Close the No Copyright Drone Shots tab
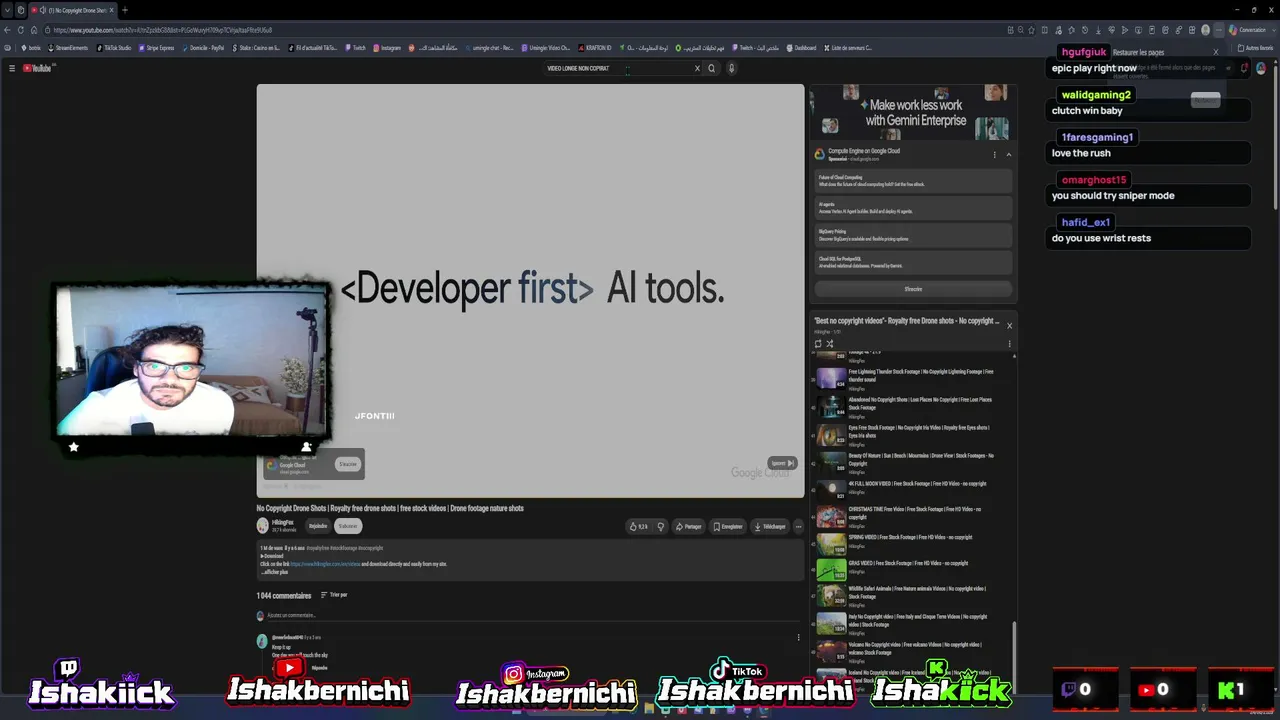Image resolution: width=1280 pixels, height=720 pixels. click(111, 10)
